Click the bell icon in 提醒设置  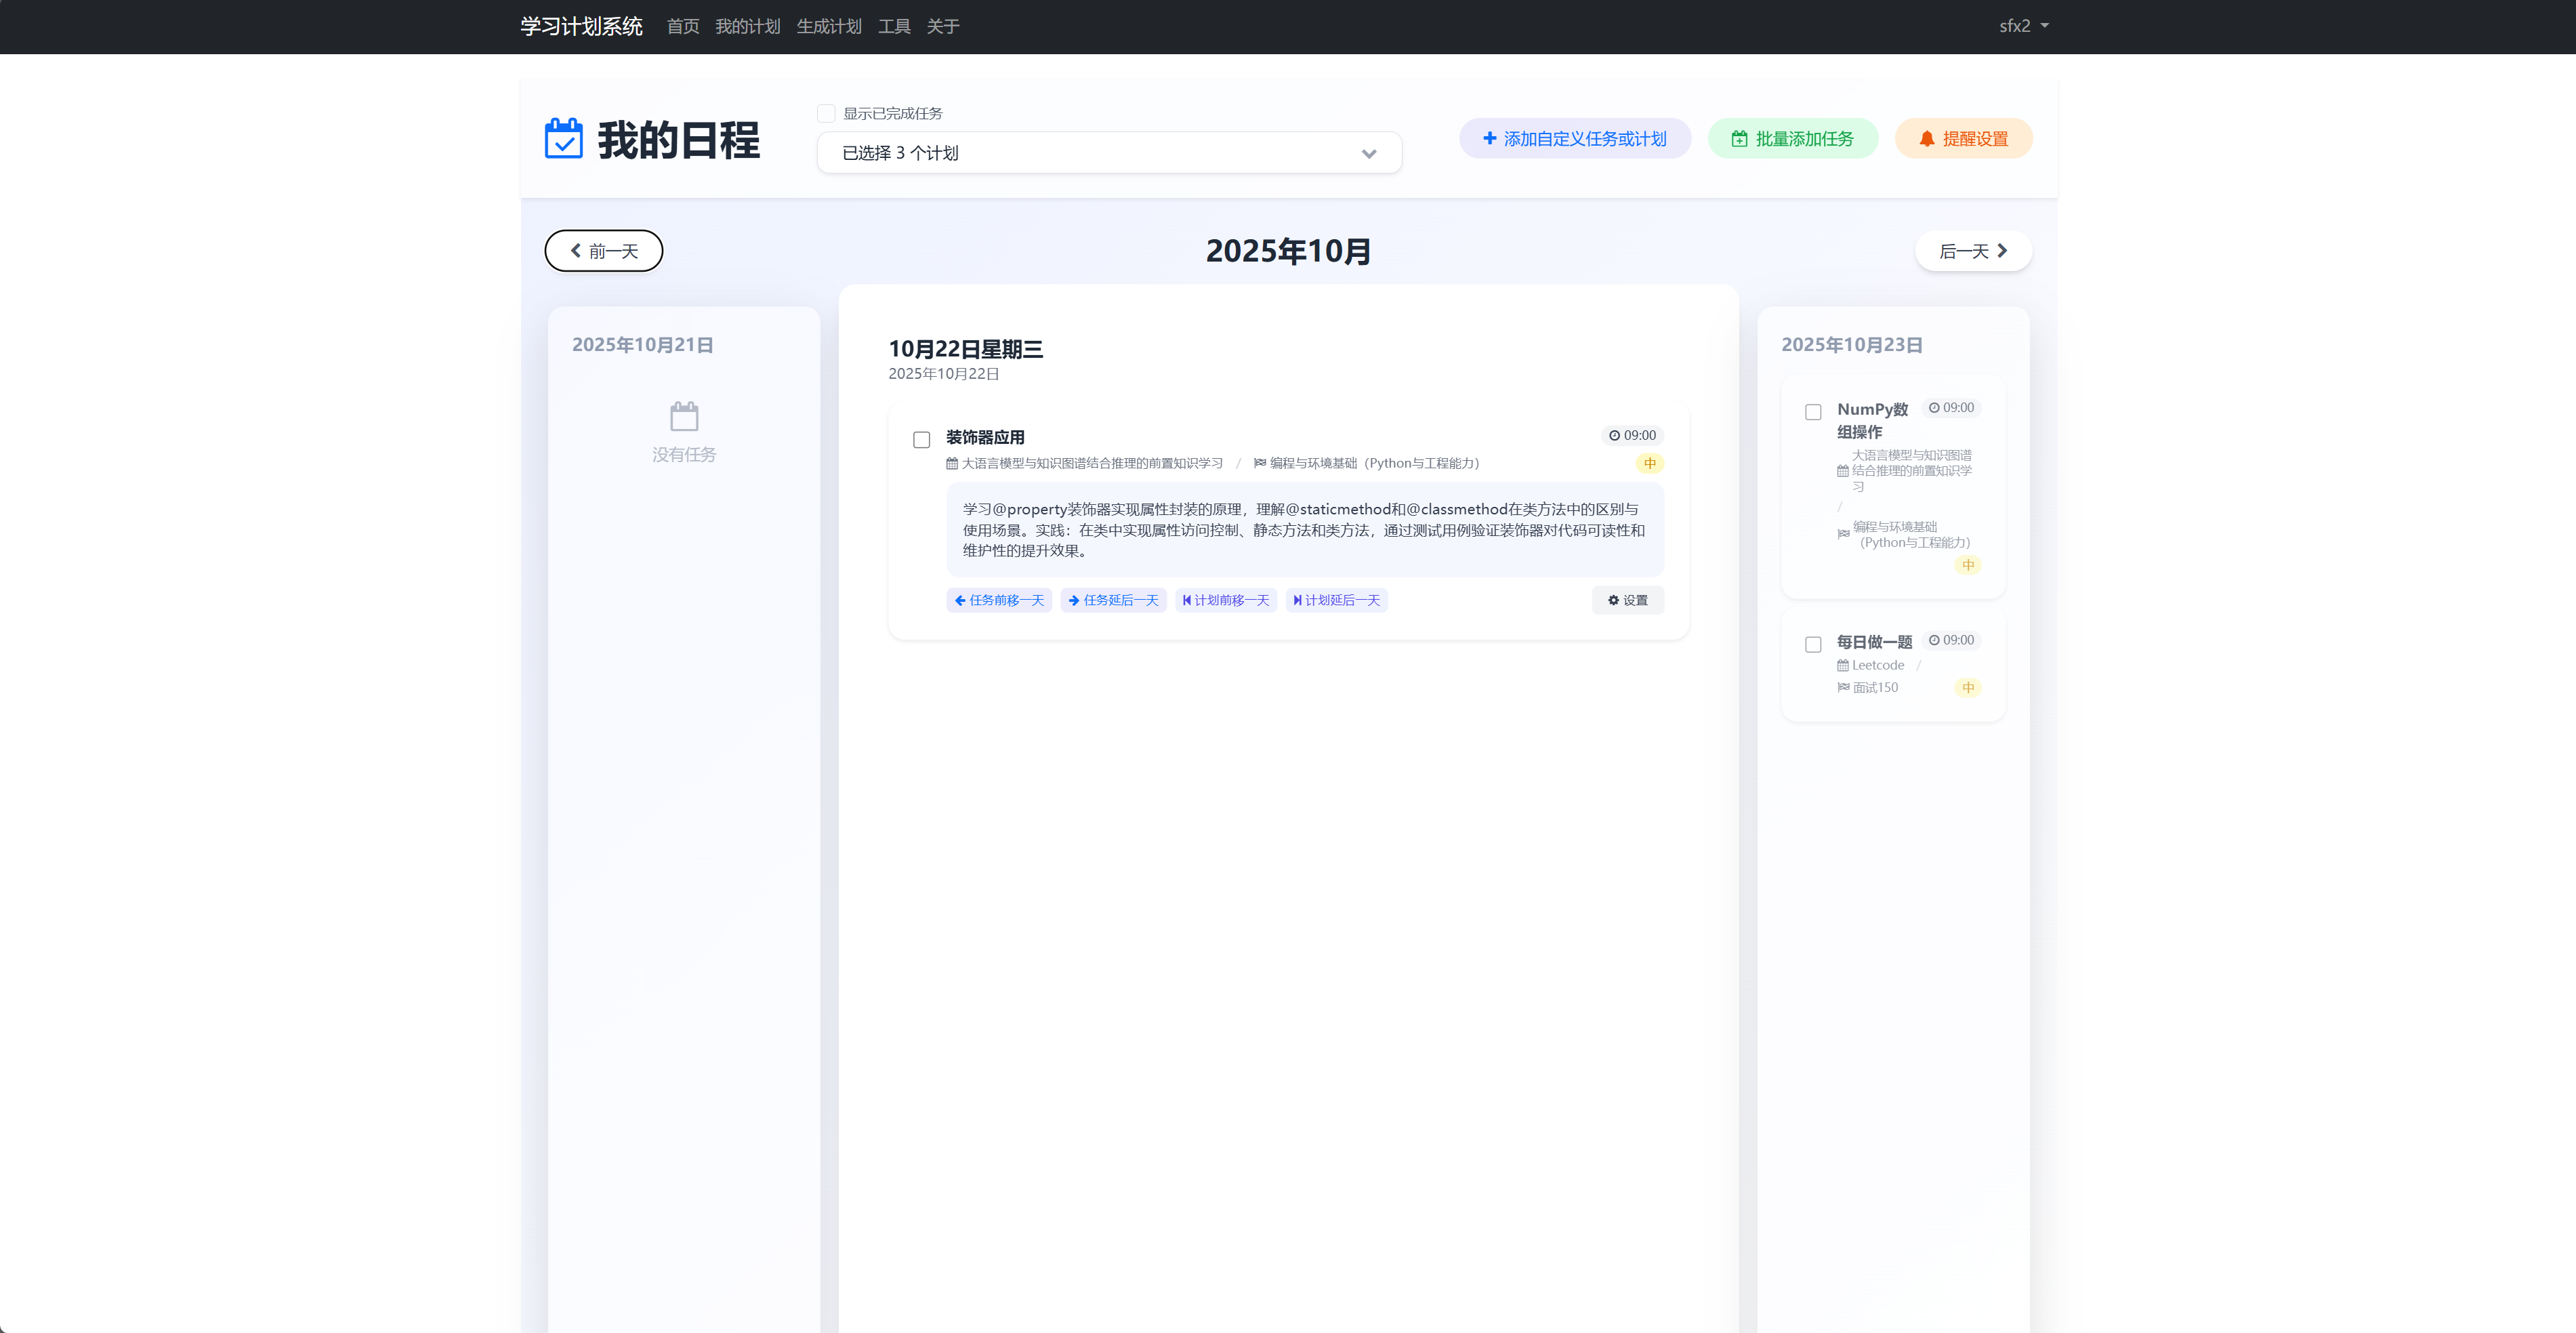1926,139
